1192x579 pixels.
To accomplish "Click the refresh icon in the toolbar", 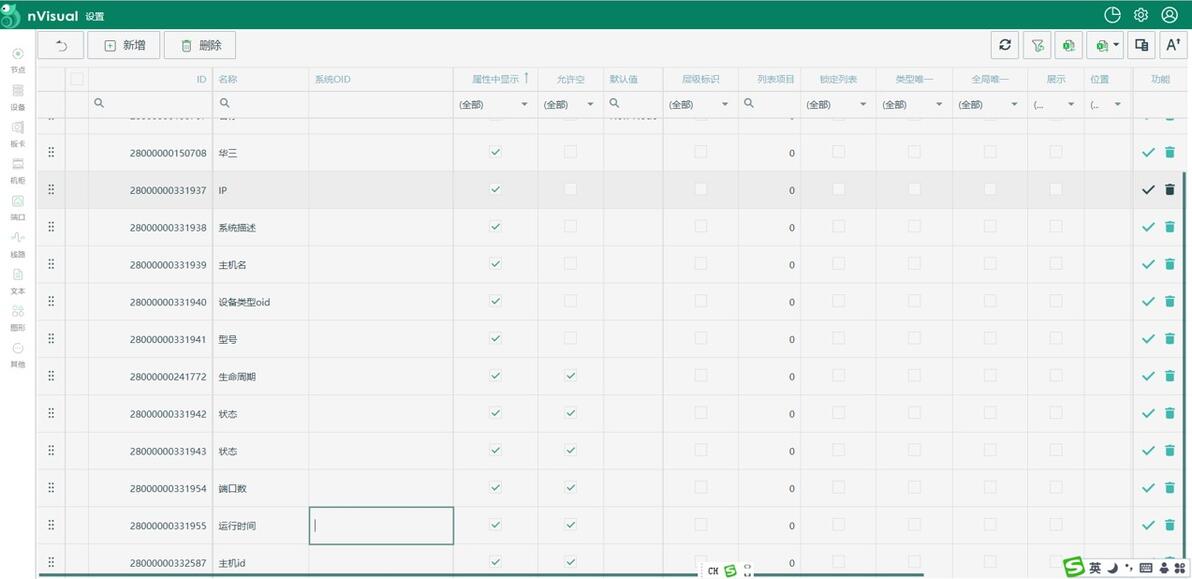I will tap(1005, 45).
